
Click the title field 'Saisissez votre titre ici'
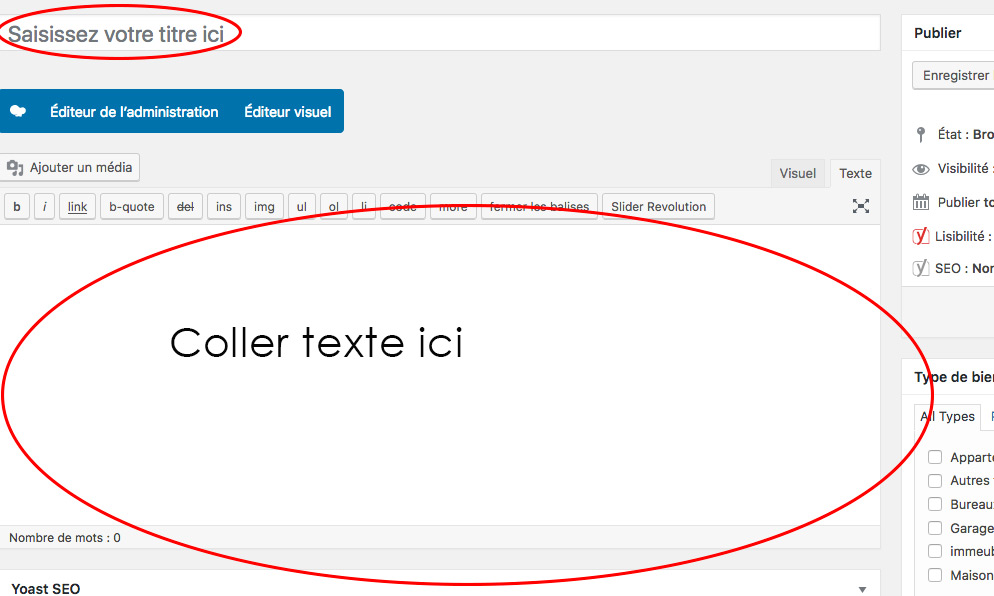[x=440, y=34]
